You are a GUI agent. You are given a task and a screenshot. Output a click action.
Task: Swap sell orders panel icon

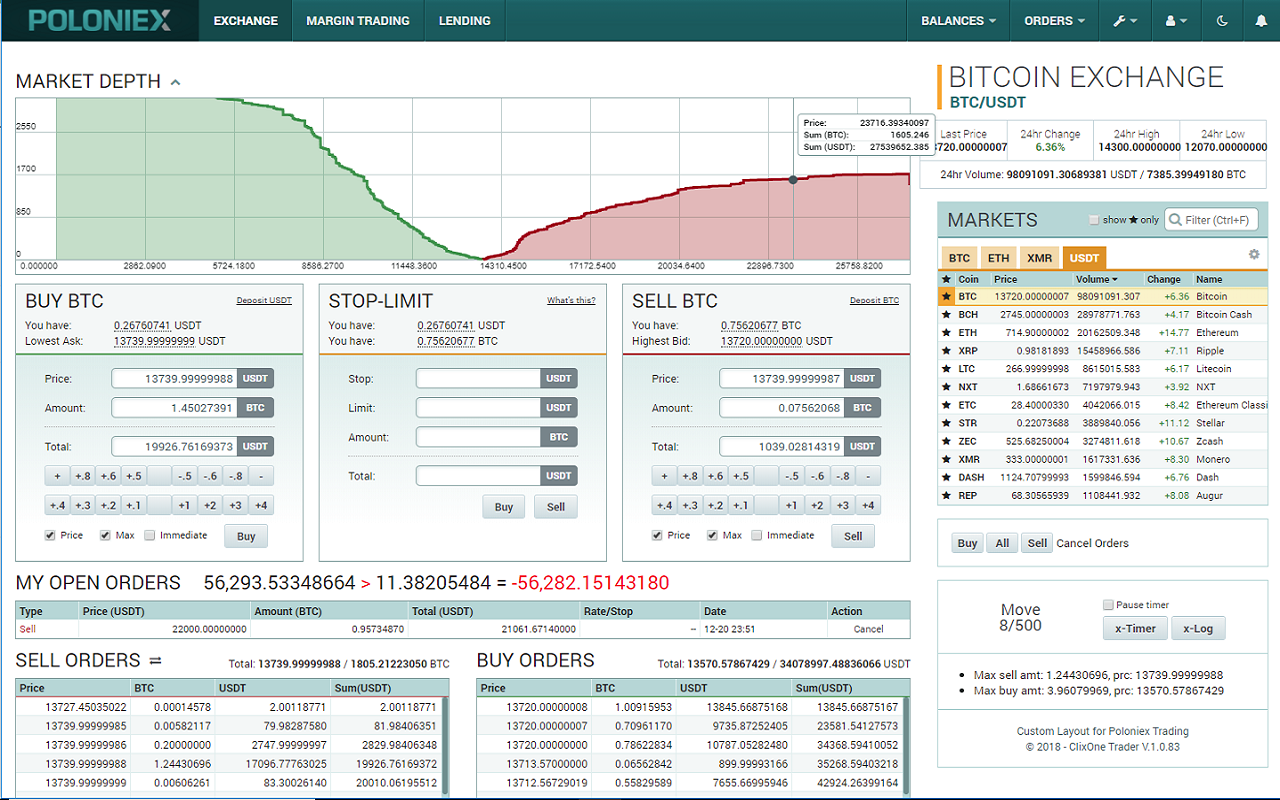coord(155,661)
